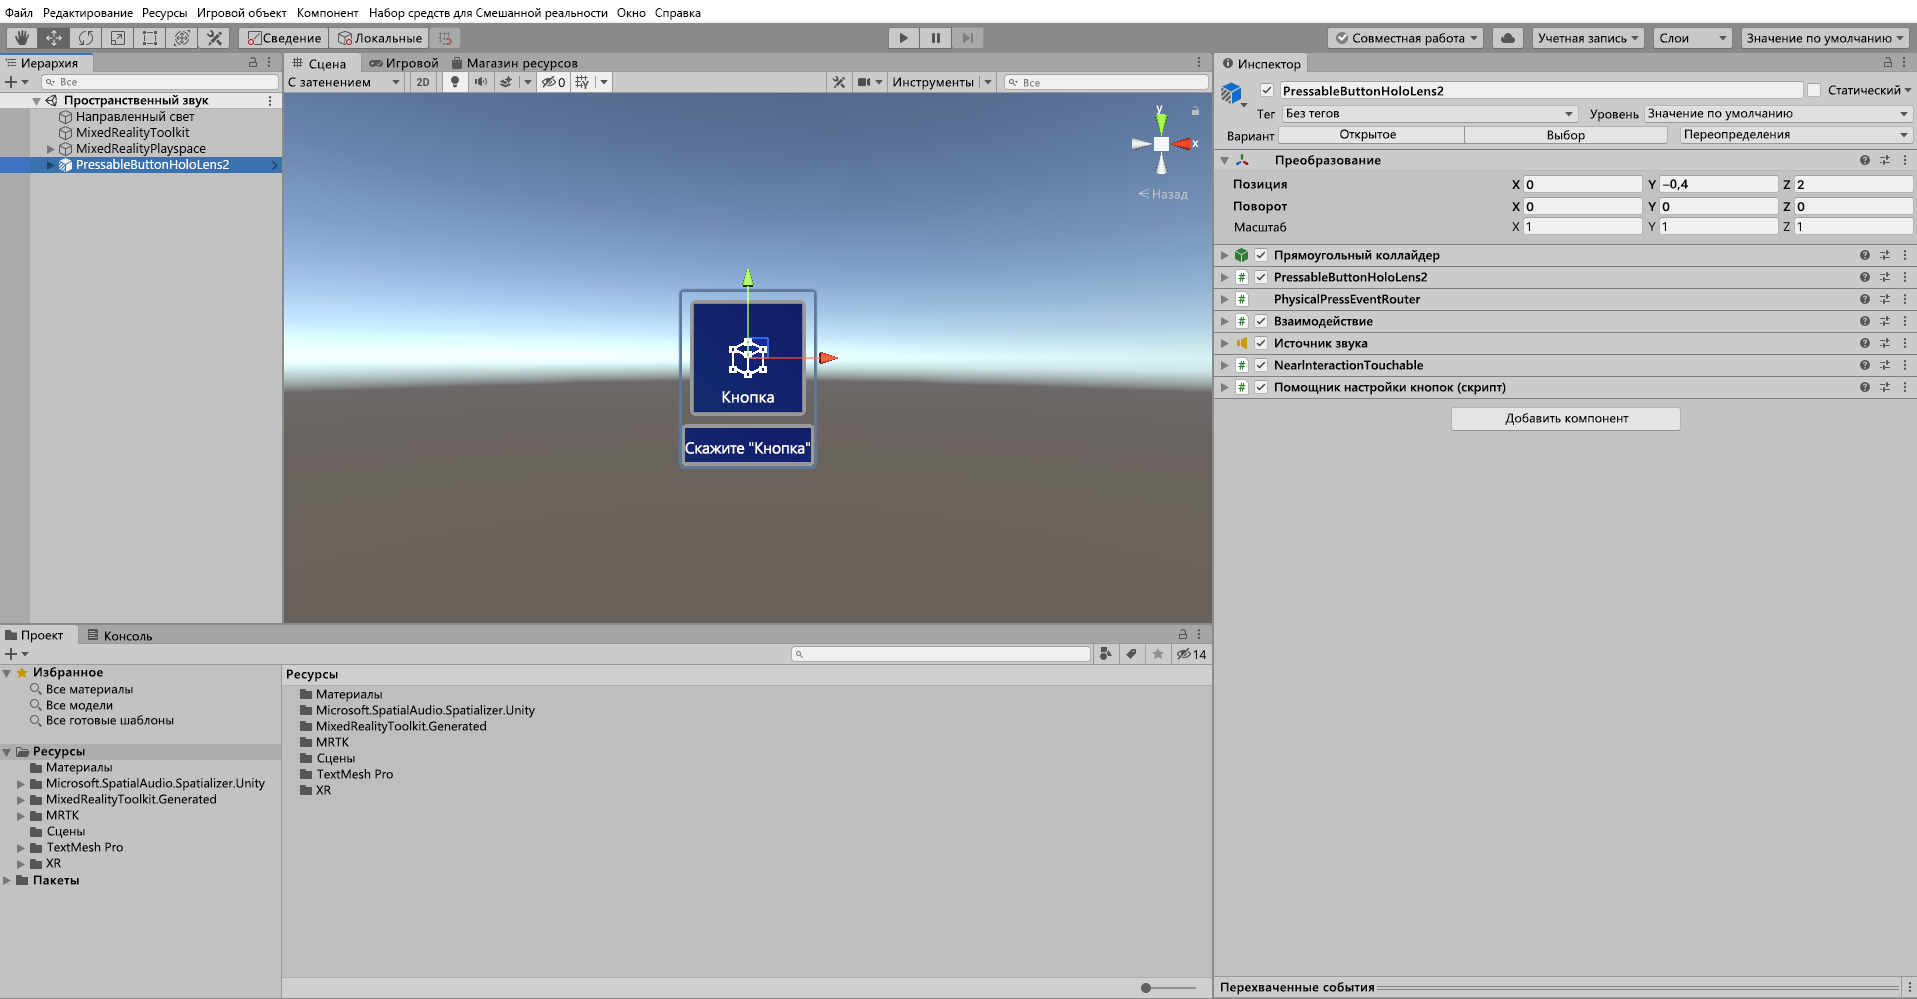Open prefab Overrides (Переопределения) dropdown
Image resolution: width=1917 pixels, height=999 pixels.
click(x=1796, y=135)
